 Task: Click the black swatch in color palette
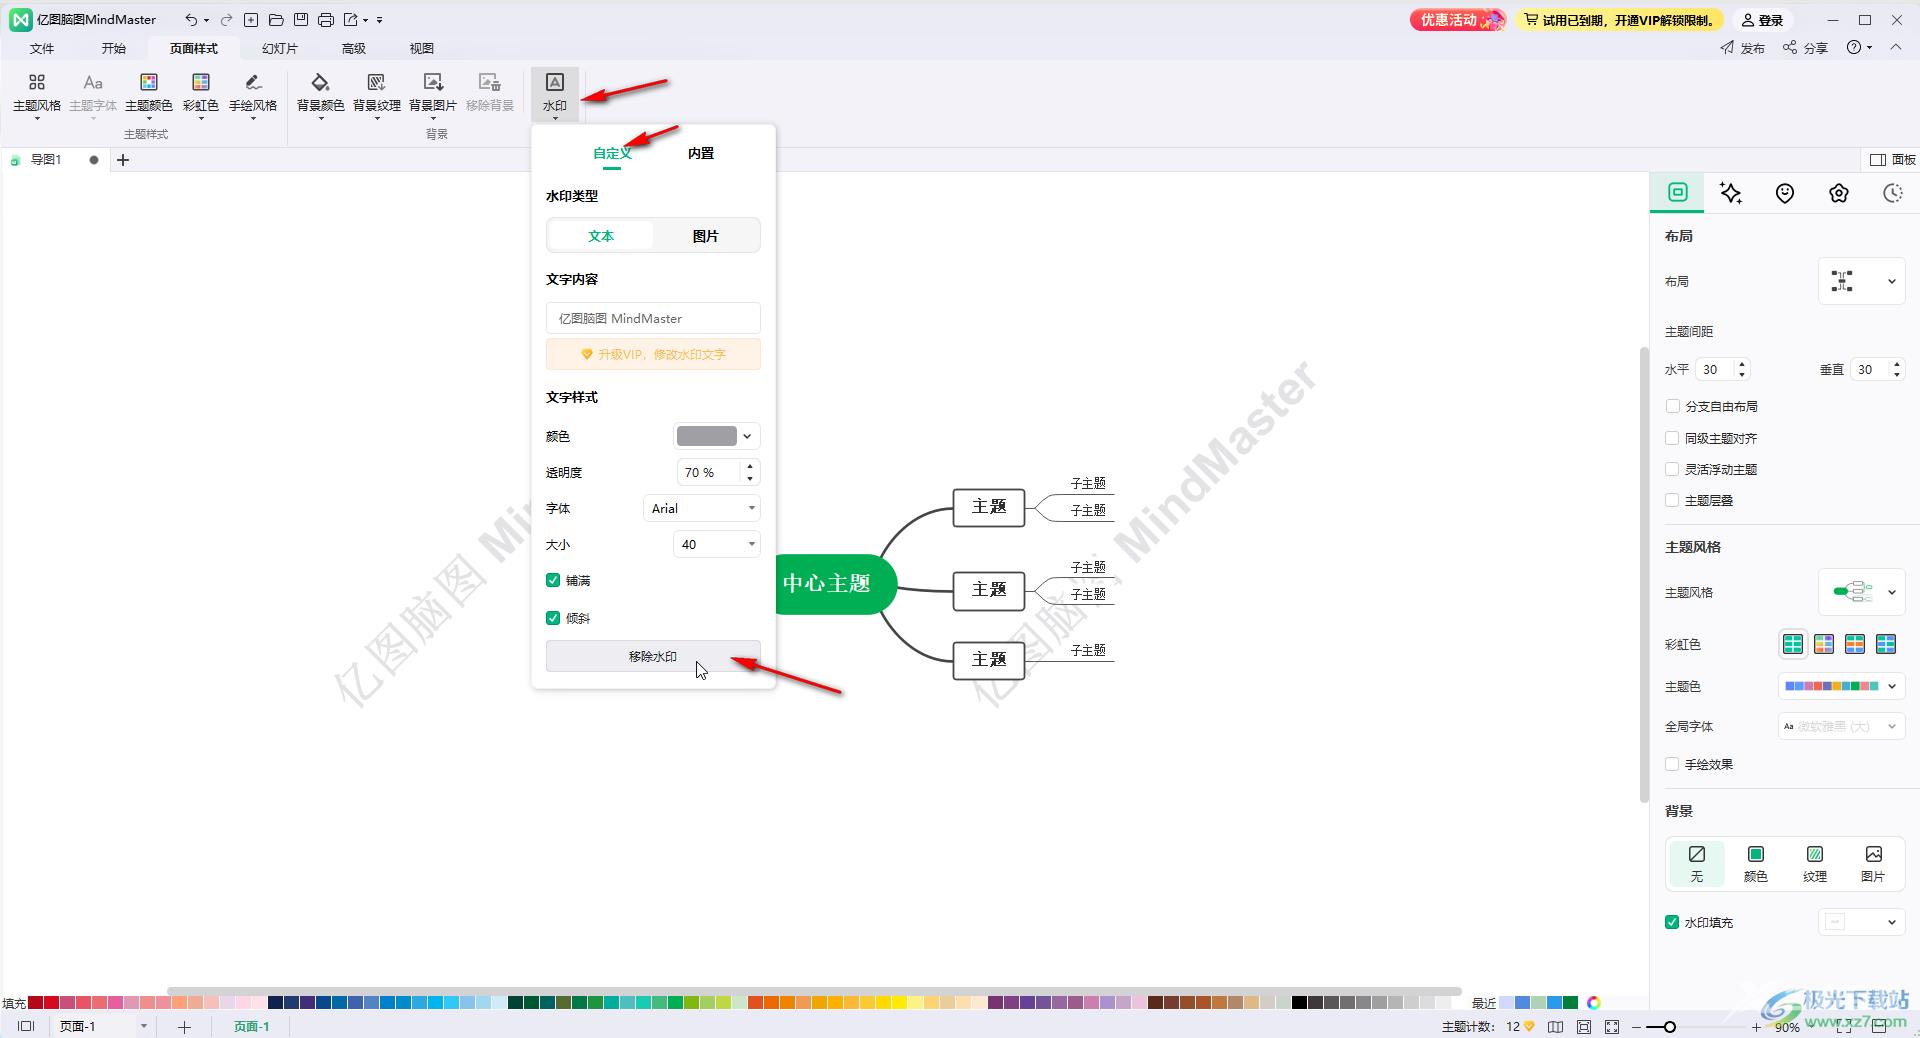1299,1002
